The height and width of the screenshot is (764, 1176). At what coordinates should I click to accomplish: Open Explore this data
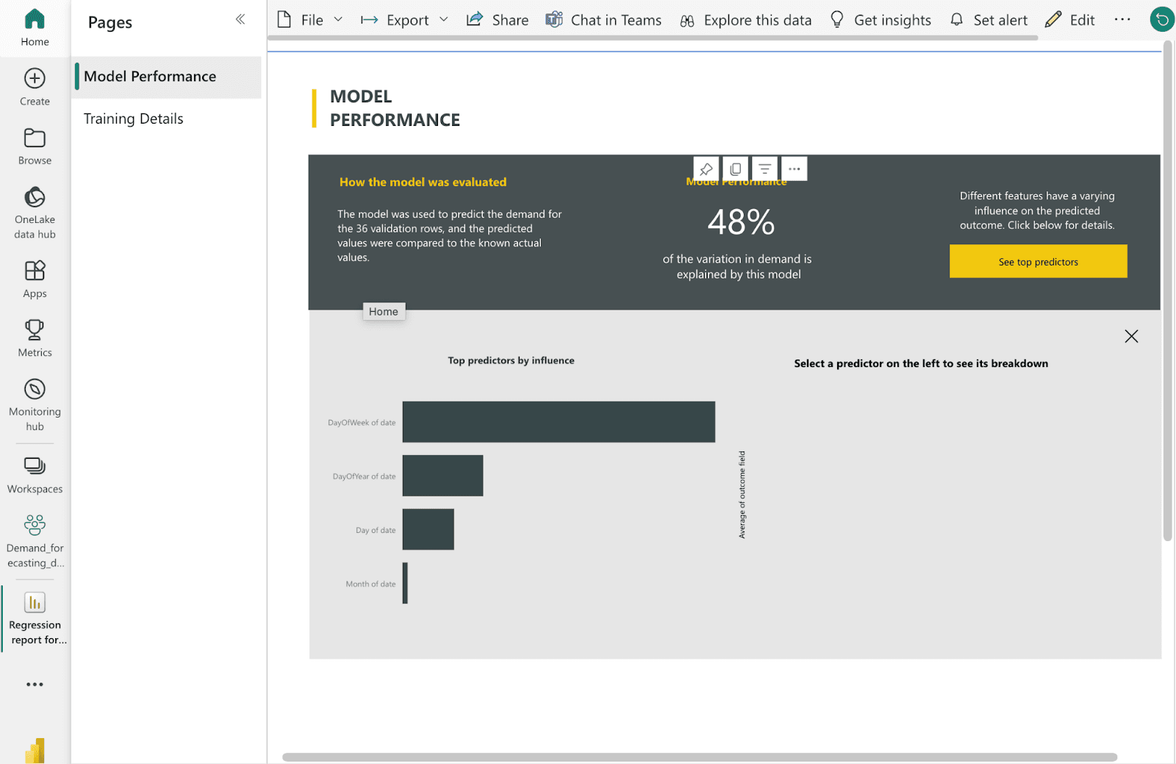click(x=745, y=19)
